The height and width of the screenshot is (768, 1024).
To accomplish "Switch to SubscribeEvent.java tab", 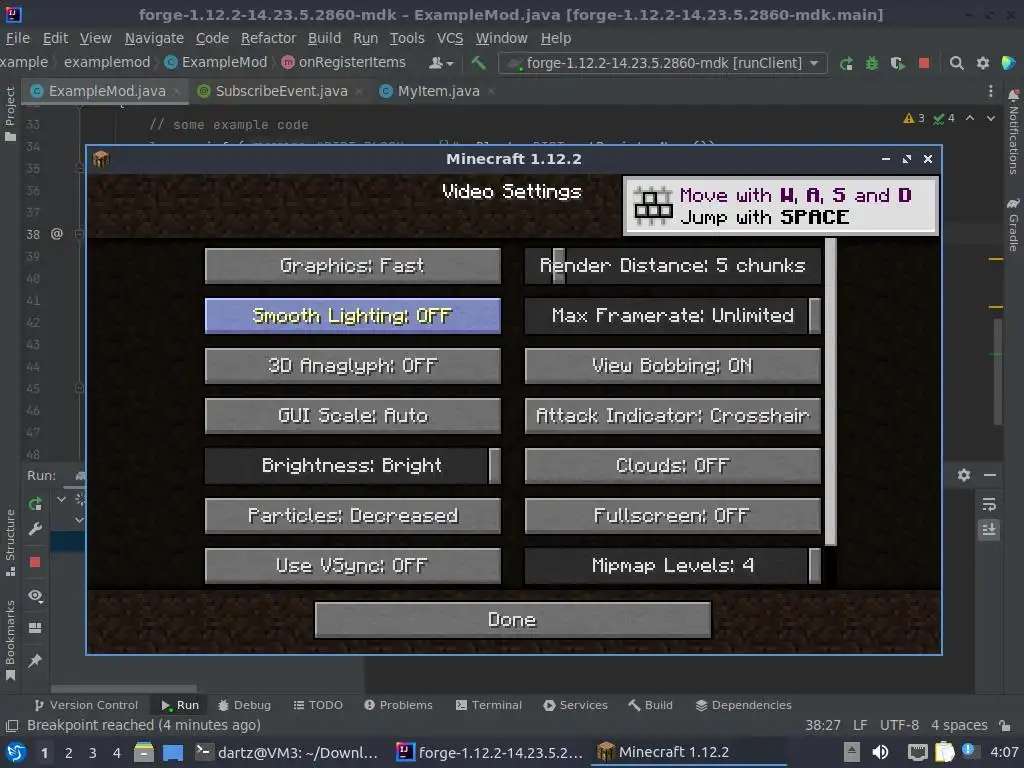I will click(281, 91).
